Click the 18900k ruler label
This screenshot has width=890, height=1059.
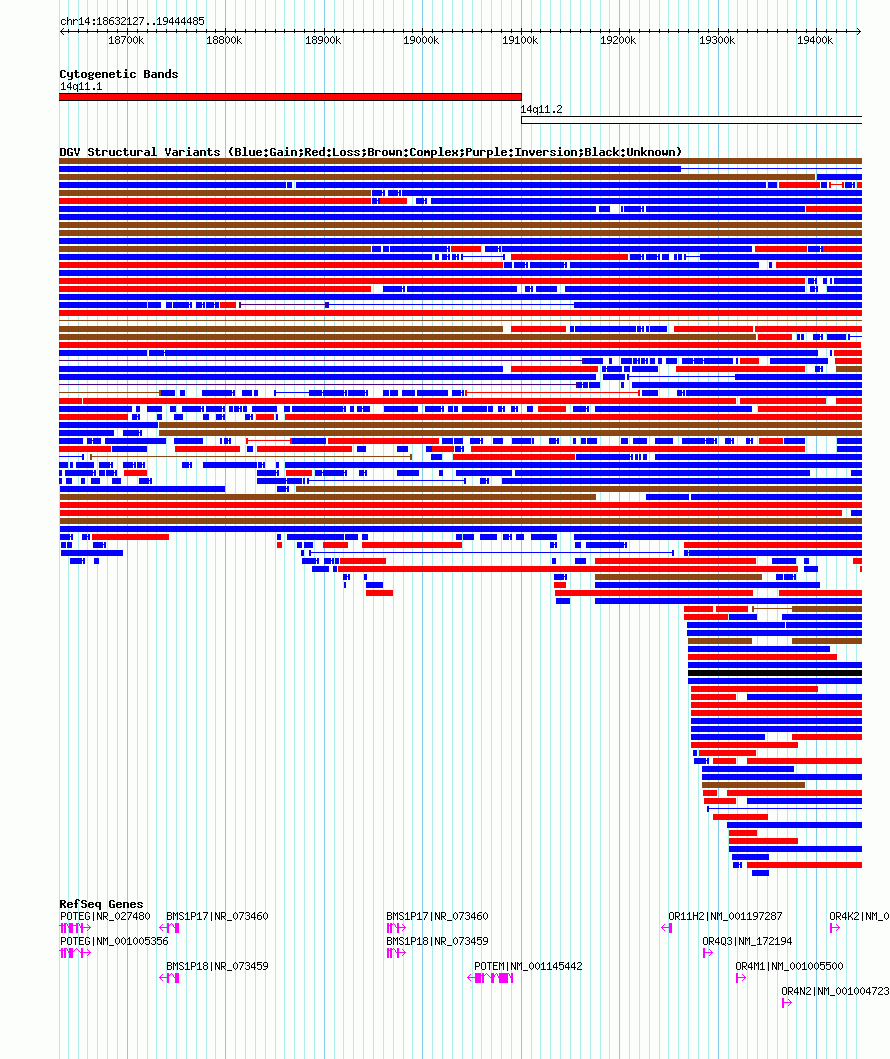(323, 41)
